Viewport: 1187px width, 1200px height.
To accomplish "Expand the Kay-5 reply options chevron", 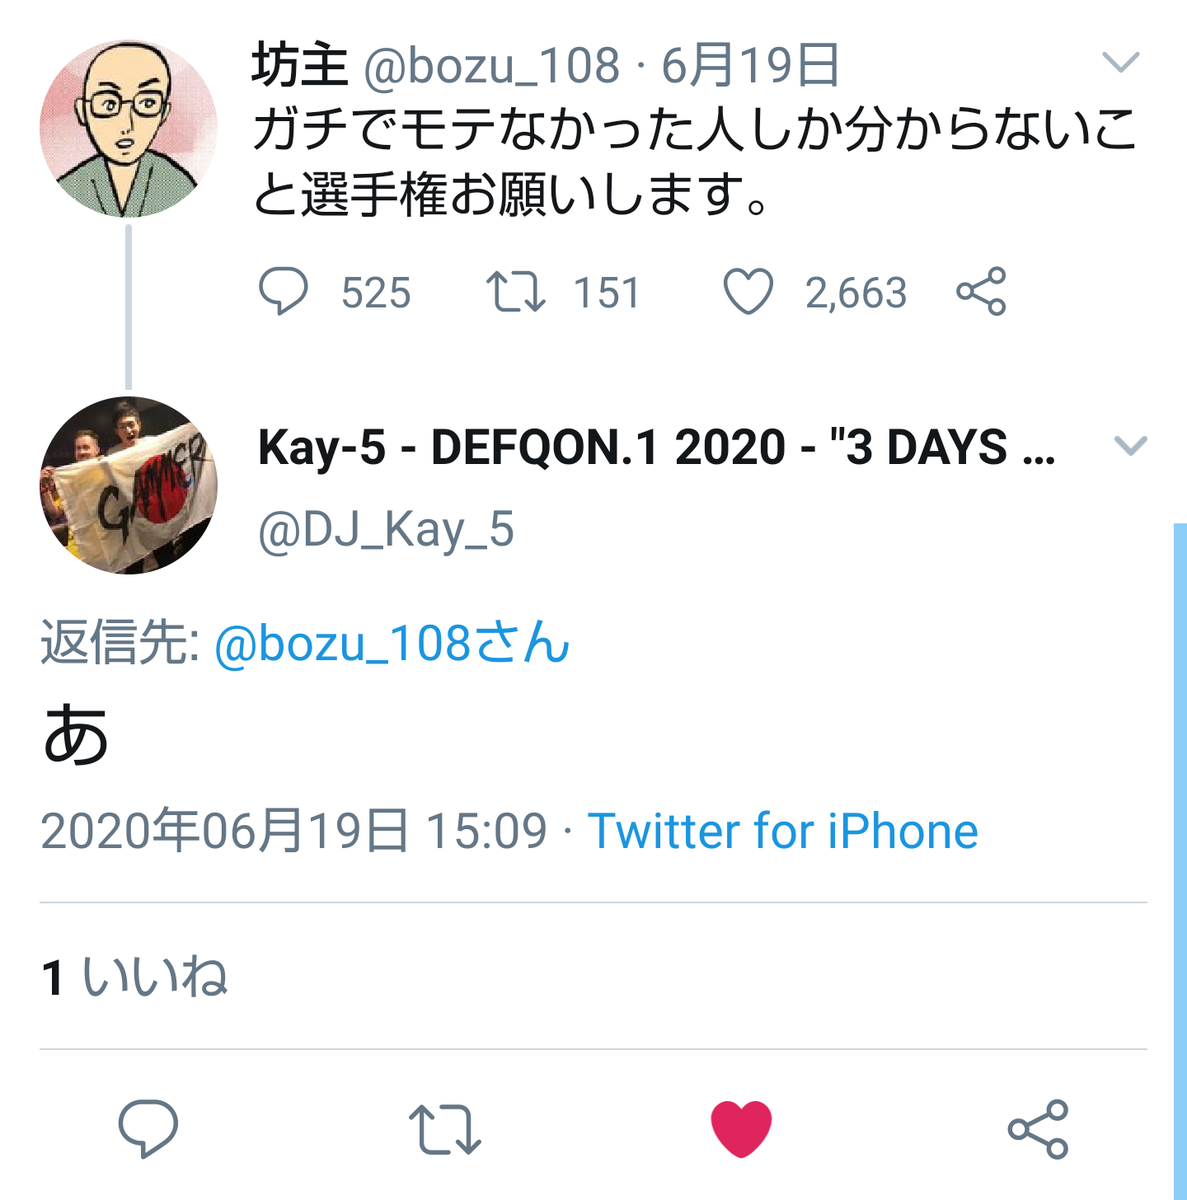I will point(1130,446).
